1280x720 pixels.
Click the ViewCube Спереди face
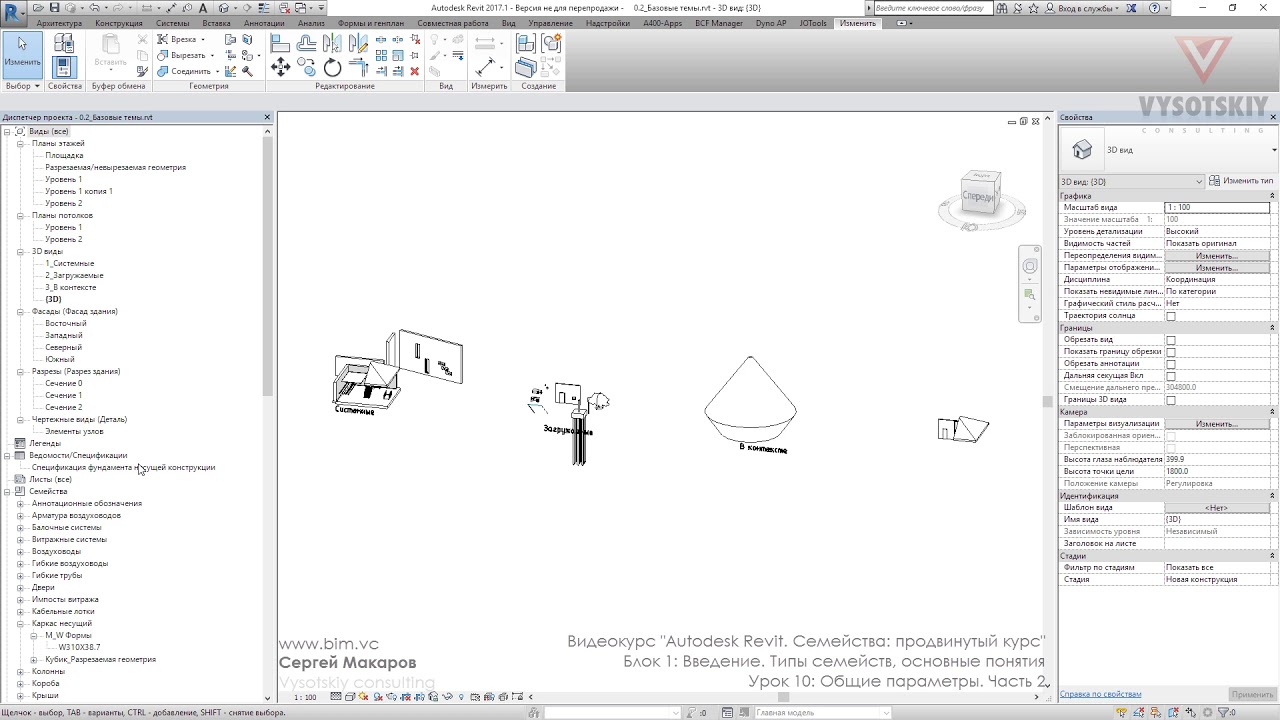(977, 196)
